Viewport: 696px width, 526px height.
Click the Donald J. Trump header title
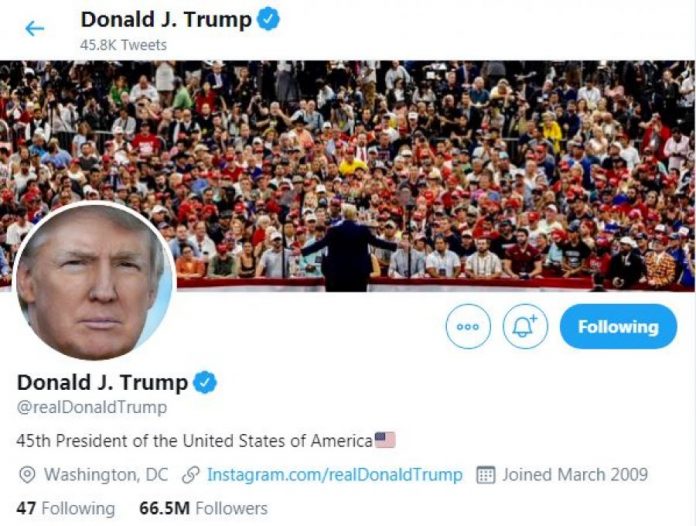point(166,20)
